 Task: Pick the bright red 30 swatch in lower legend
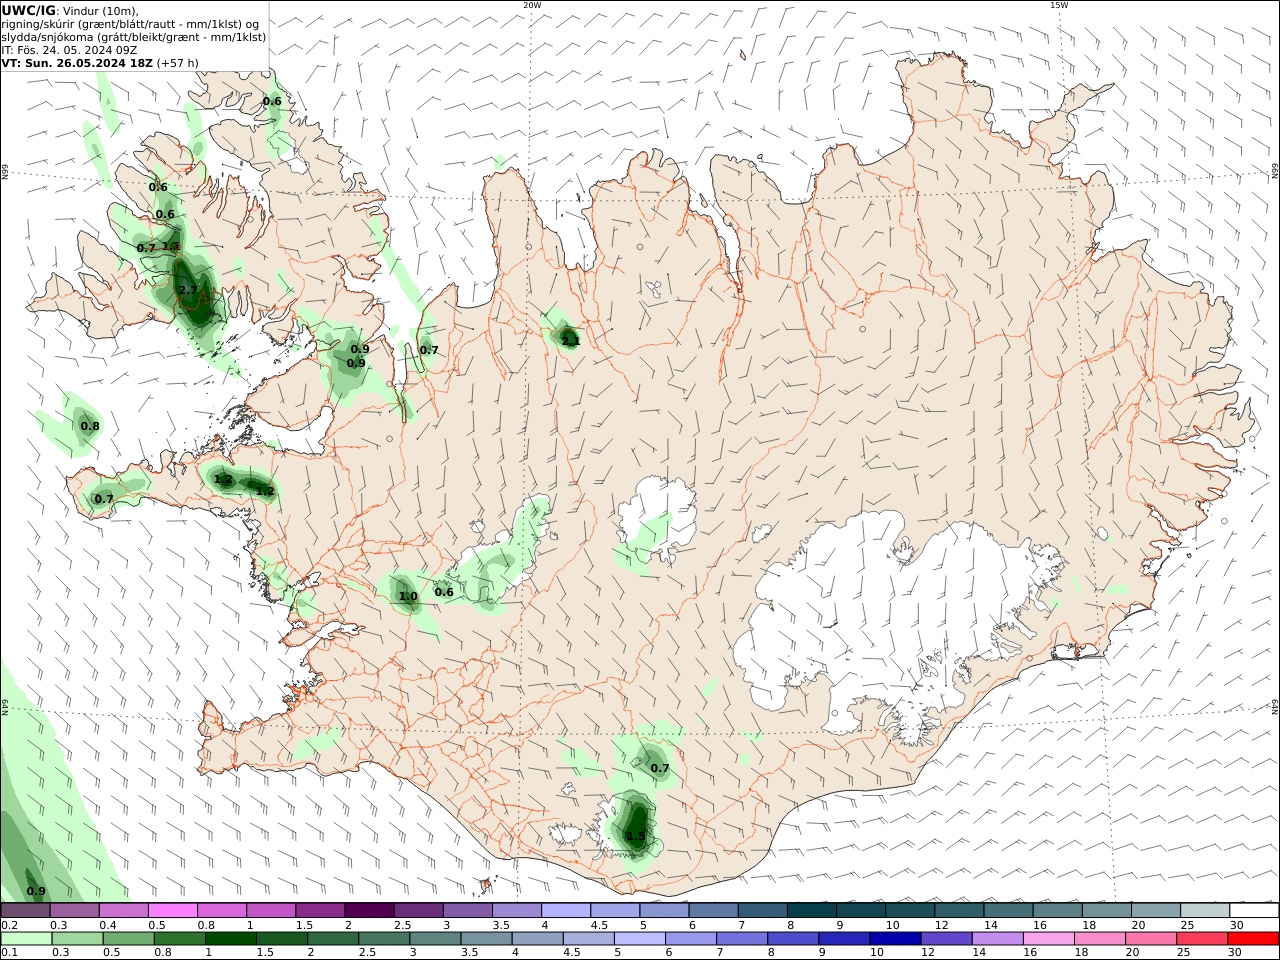(1252, 939)
